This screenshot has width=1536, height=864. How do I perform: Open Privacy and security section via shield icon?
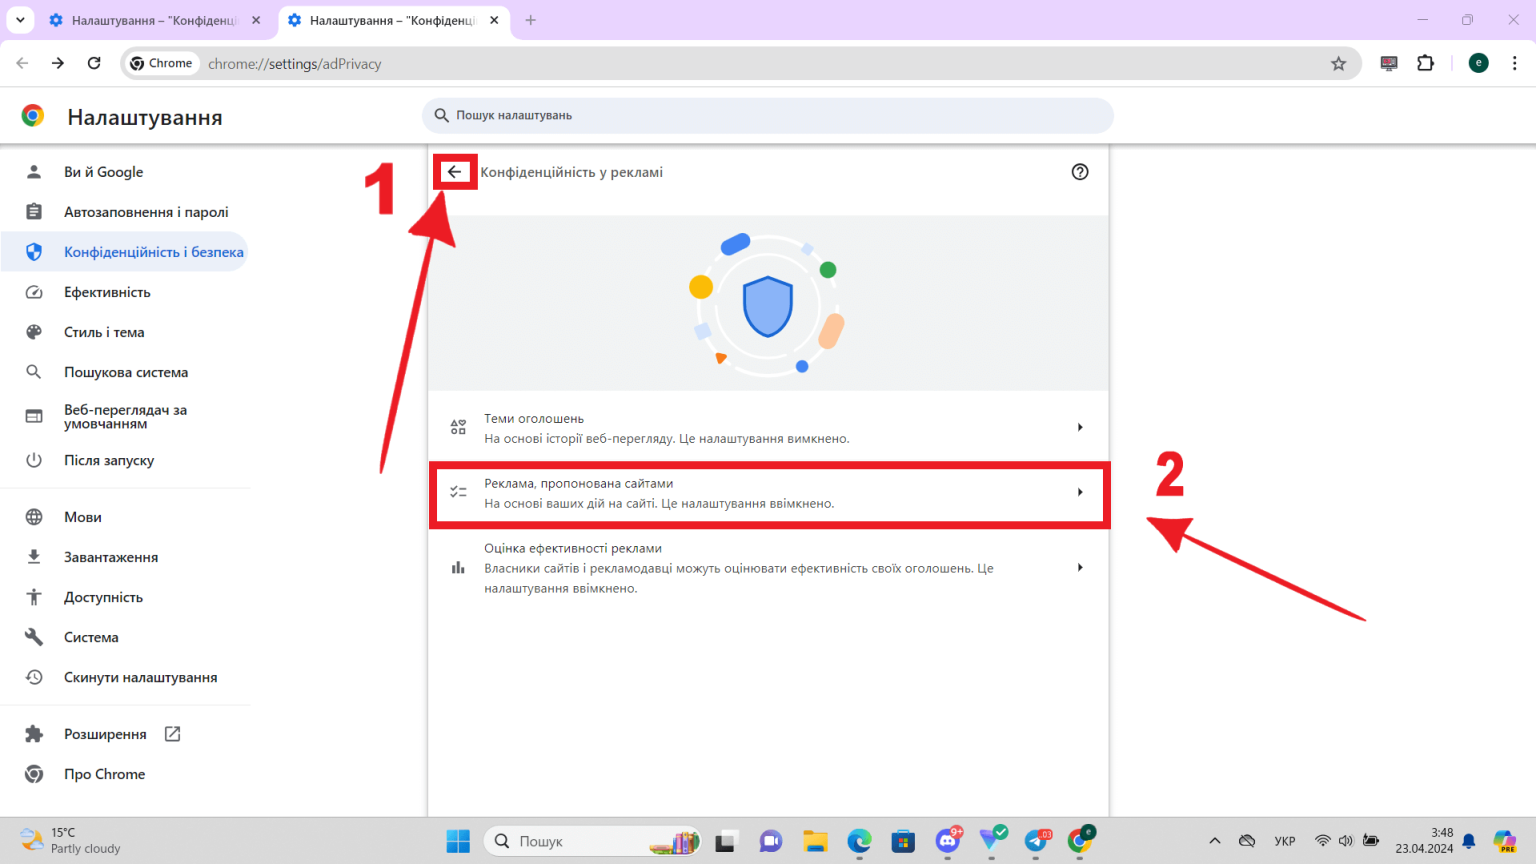click(x=34, y=251)
